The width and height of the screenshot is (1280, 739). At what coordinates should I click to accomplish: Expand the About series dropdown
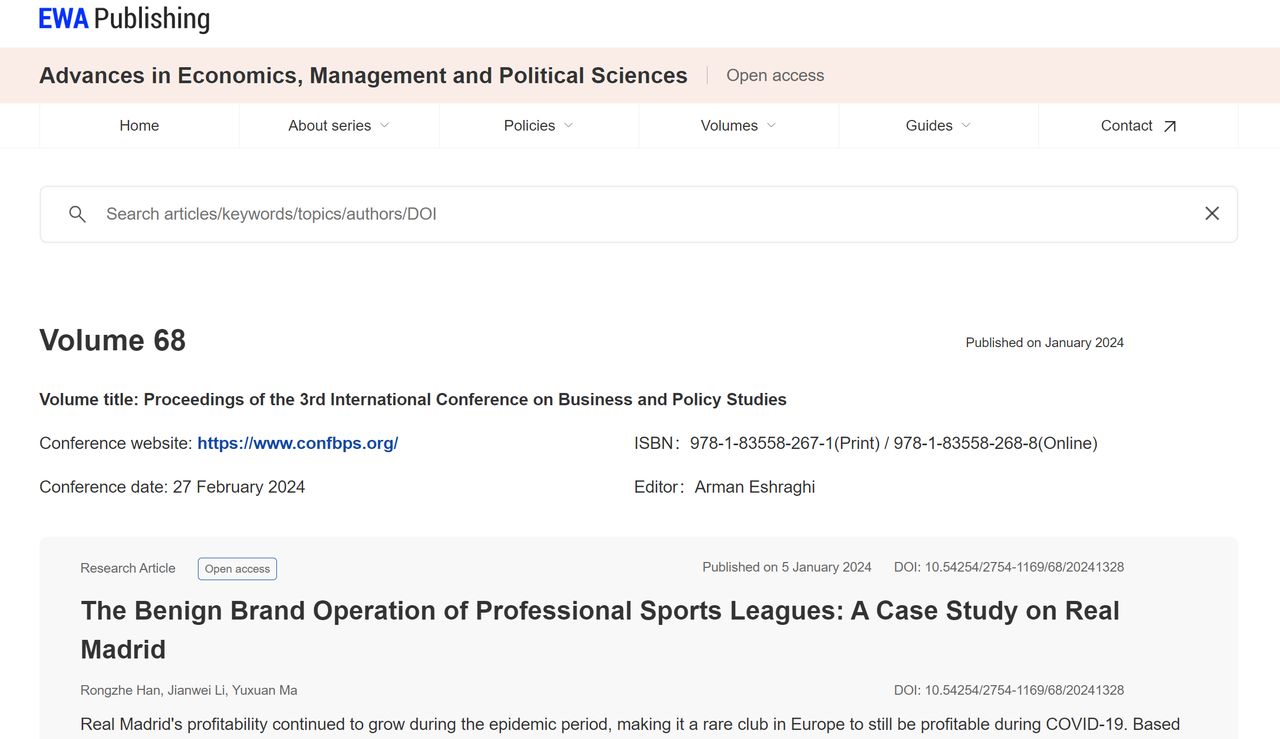[x=338, y=126]
